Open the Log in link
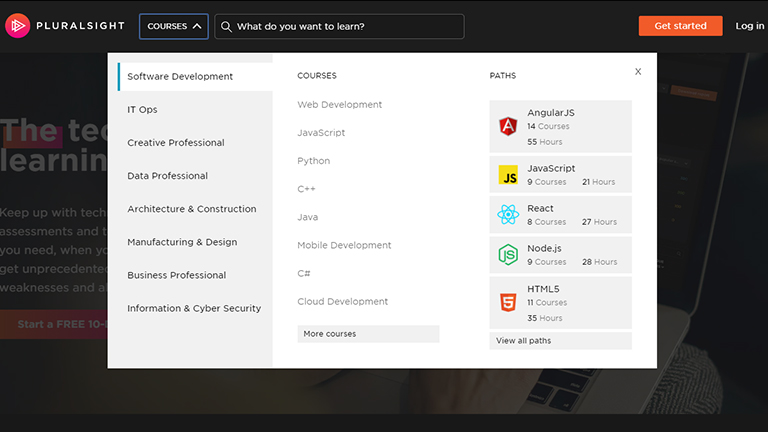Image resolution: width=768 pixels, height=432 pixels. click(749, 26)
